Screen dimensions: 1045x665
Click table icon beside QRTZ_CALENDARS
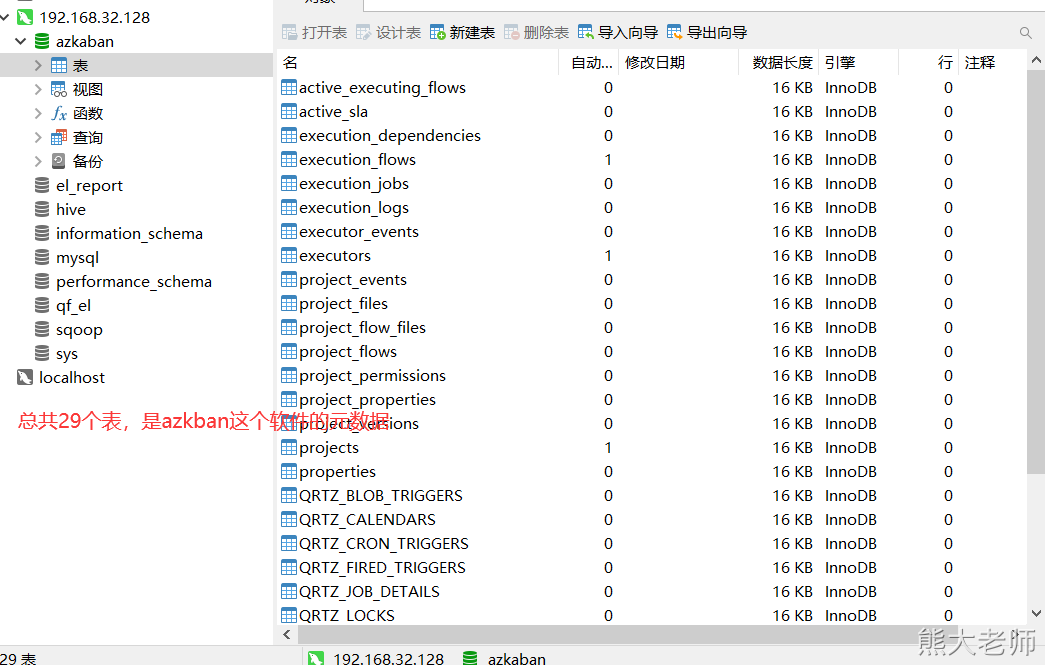pos(289,519)
